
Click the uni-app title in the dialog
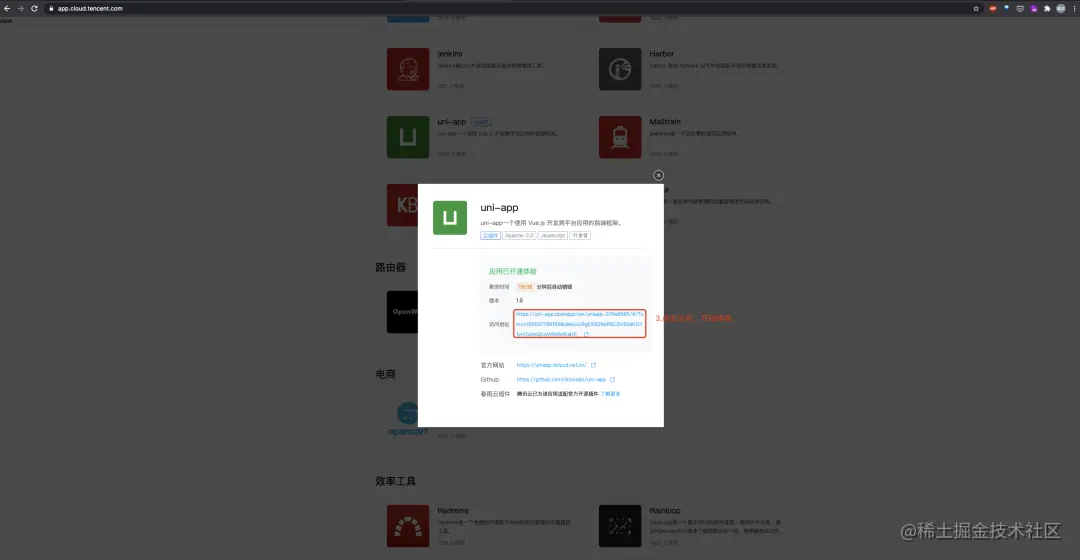pyautogui.click(x=499, y=207)
